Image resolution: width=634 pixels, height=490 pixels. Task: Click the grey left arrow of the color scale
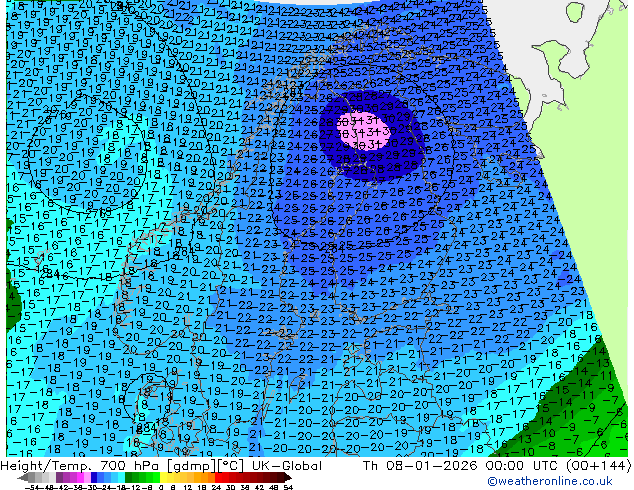coord(23,477)
